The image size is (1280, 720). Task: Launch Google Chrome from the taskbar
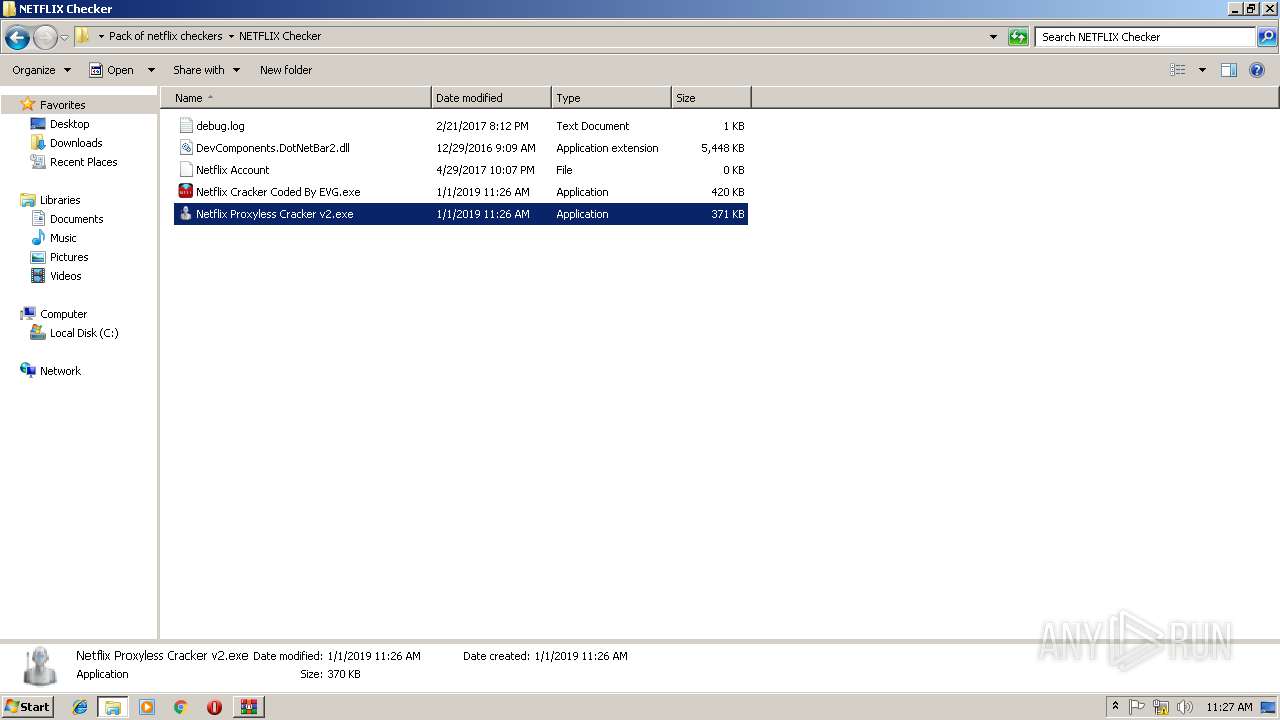coord(181,707)
